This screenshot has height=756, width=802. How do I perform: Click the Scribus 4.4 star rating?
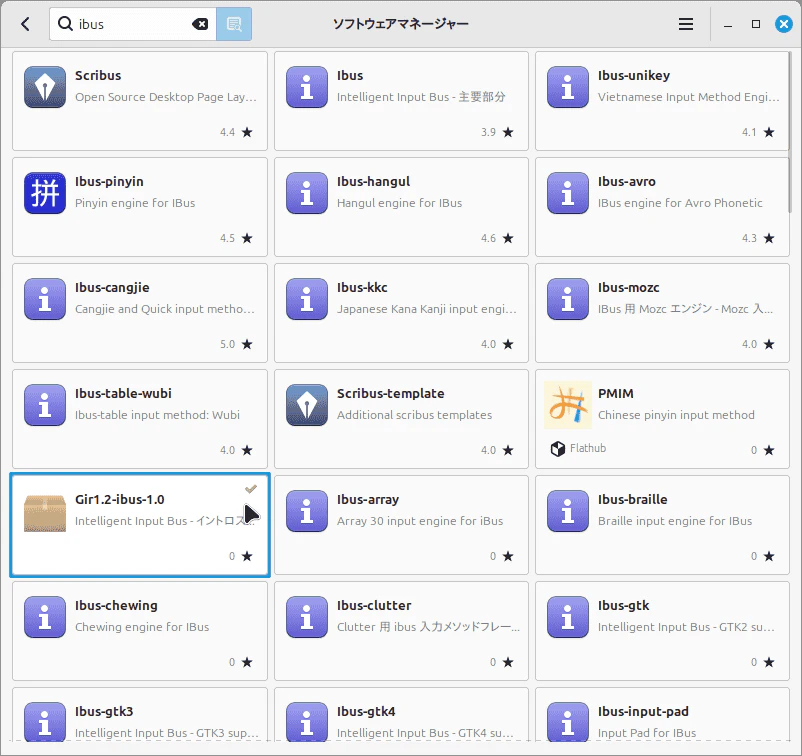coord(236,132)
